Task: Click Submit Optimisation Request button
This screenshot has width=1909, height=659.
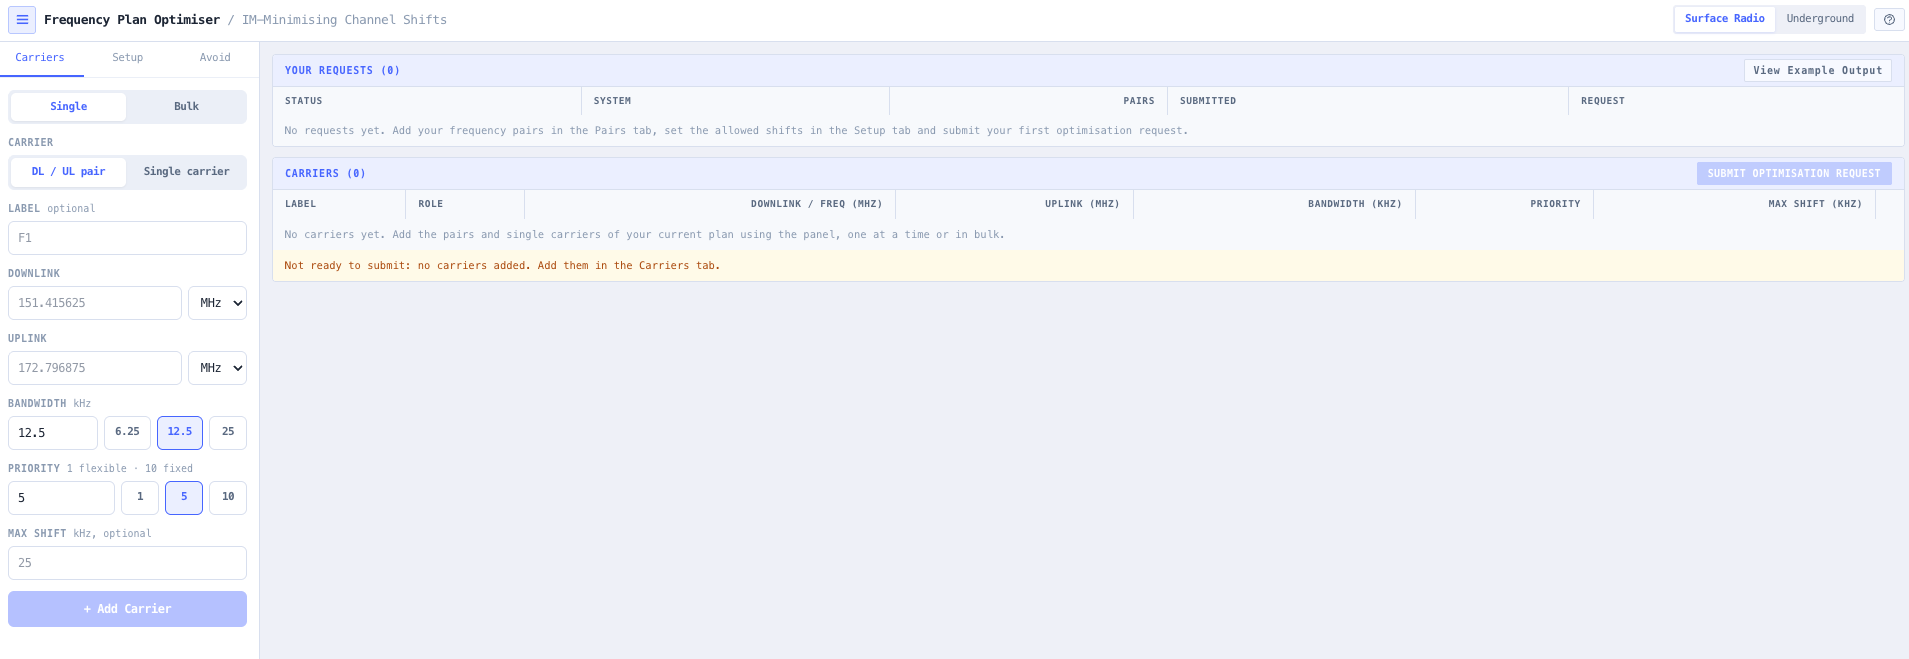Action: click(x=1794, y=174)
